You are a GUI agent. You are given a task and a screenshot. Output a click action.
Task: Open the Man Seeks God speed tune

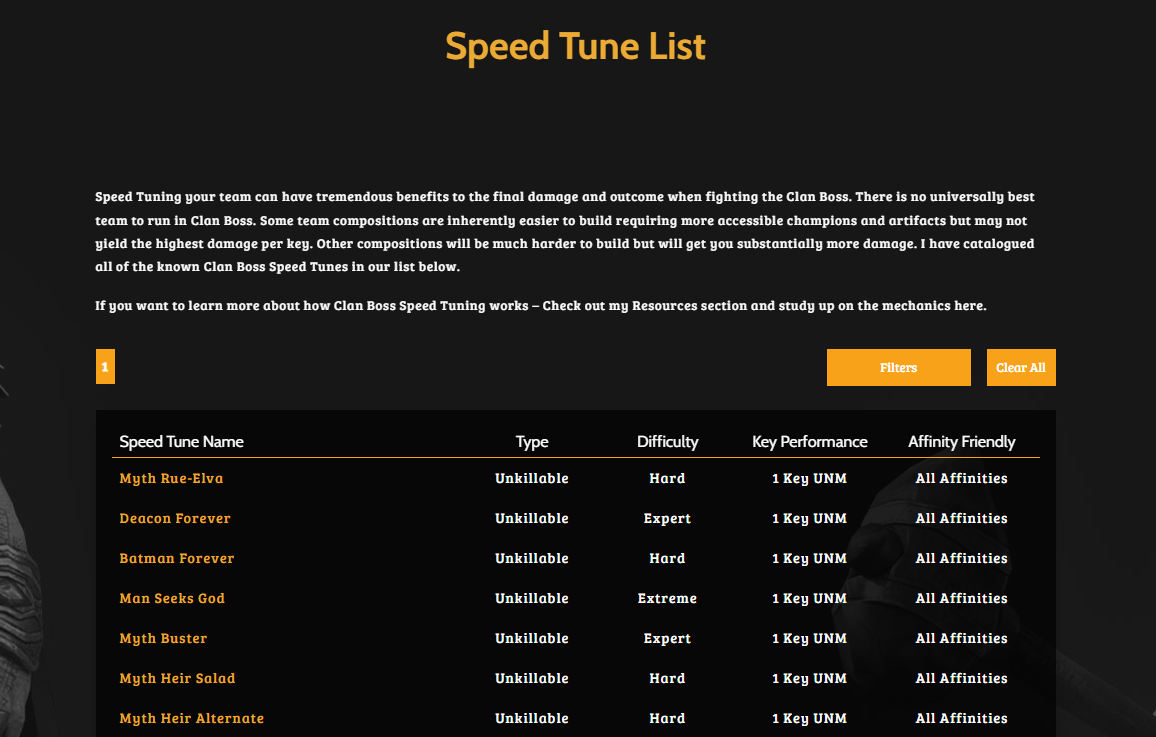coord(172,598)
